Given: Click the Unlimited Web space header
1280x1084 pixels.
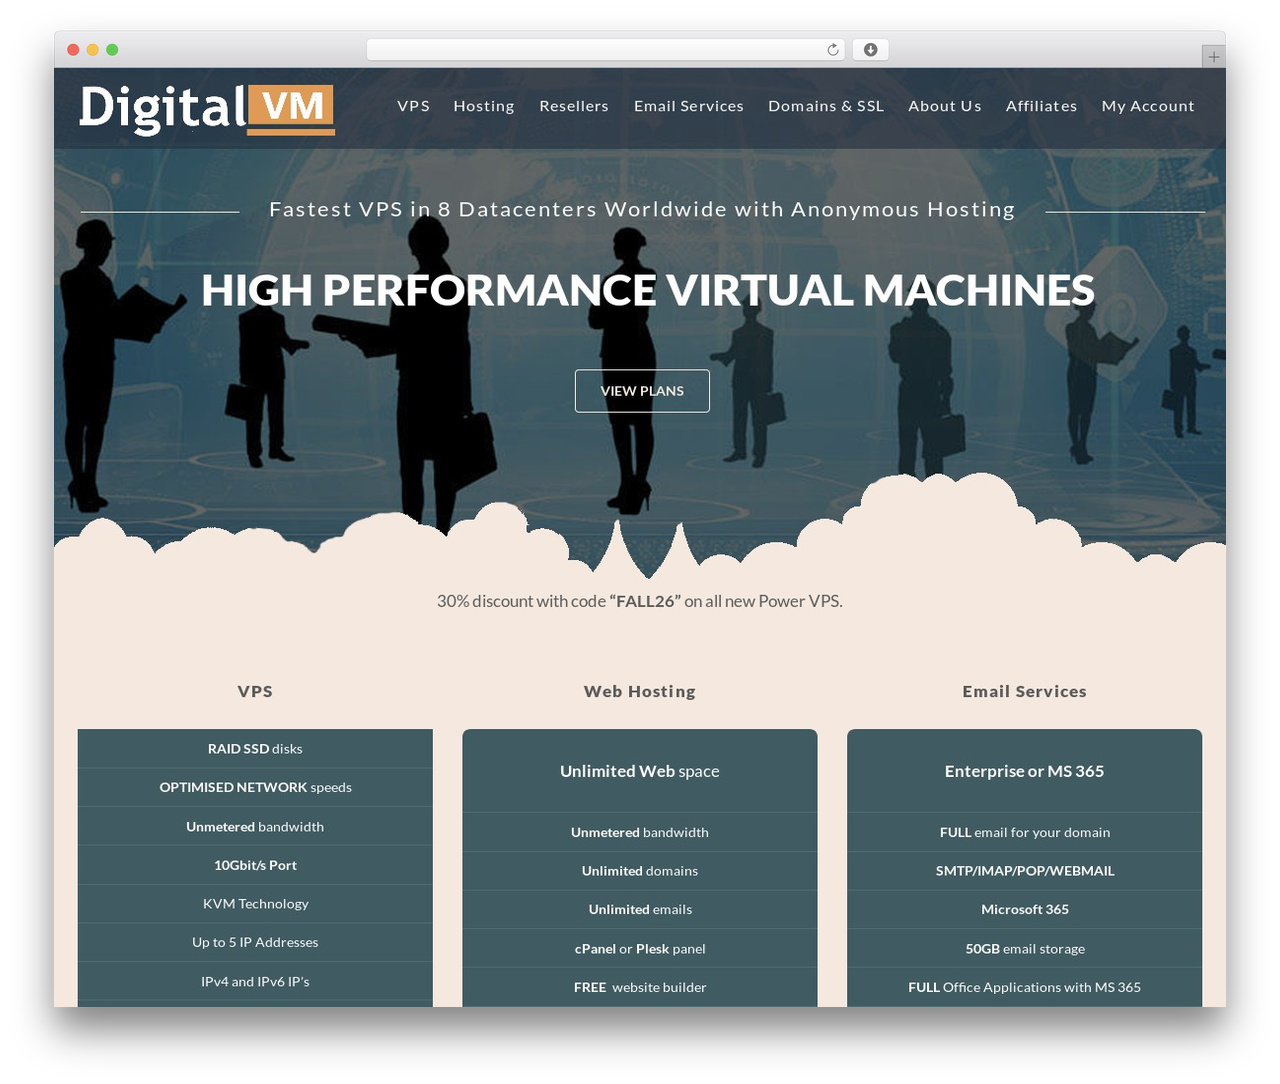Looking at the screenshot, I should (x=640, y=771).
